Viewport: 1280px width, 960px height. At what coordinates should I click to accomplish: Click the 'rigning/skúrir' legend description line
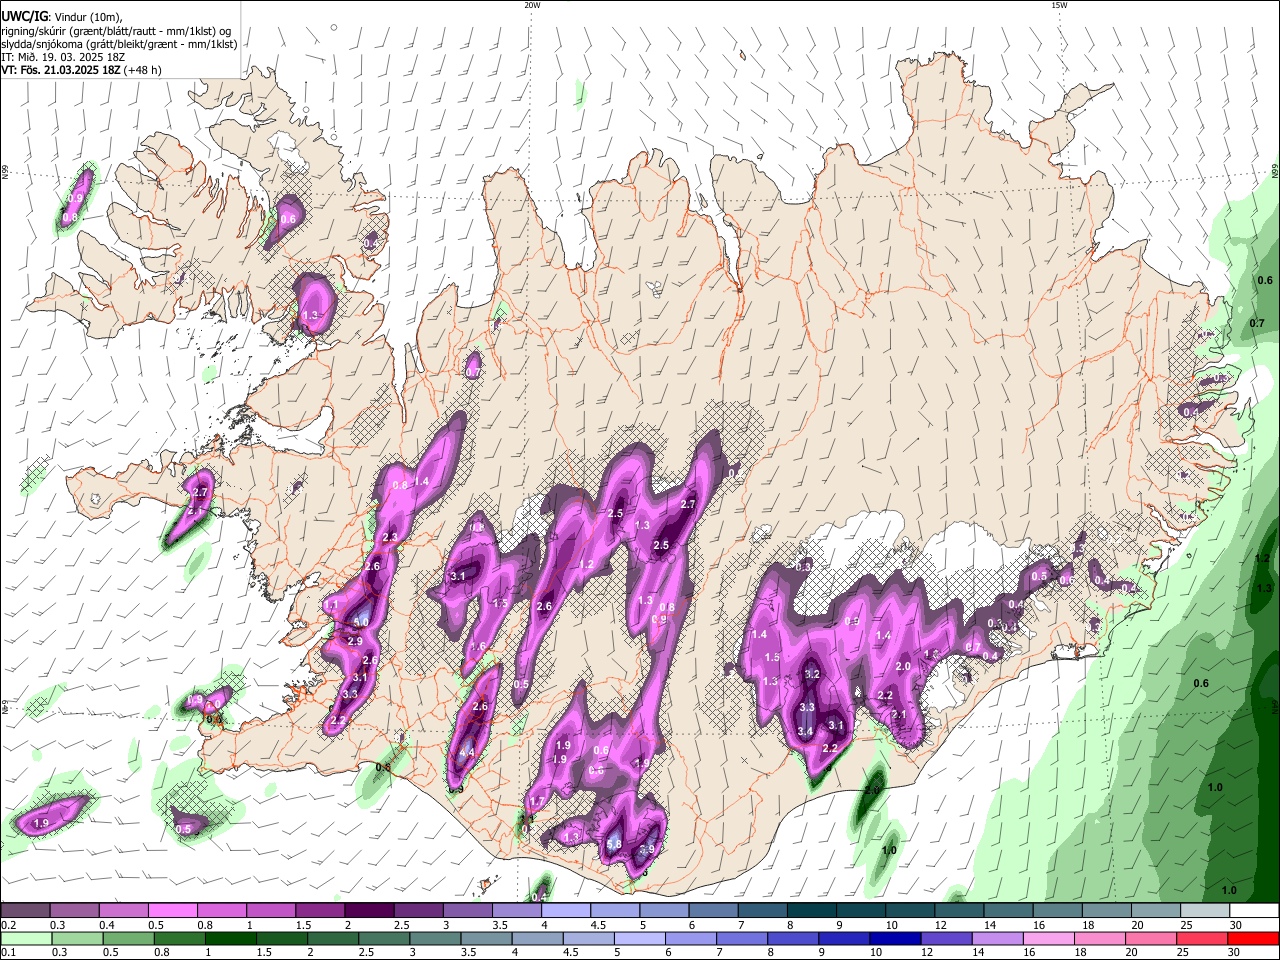[x=115, y=30]
